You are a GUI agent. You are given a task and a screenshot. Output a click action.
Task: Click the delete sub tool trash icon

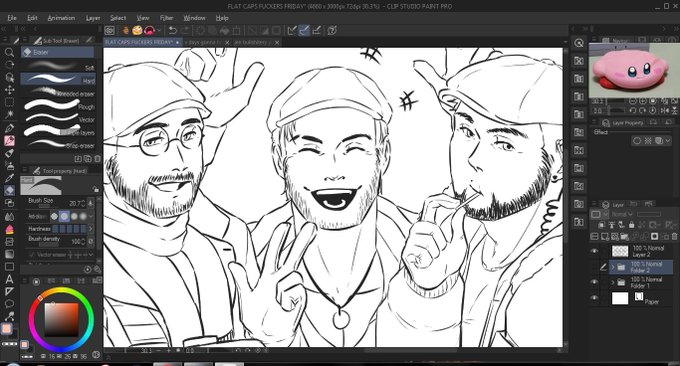click(97, 159)
